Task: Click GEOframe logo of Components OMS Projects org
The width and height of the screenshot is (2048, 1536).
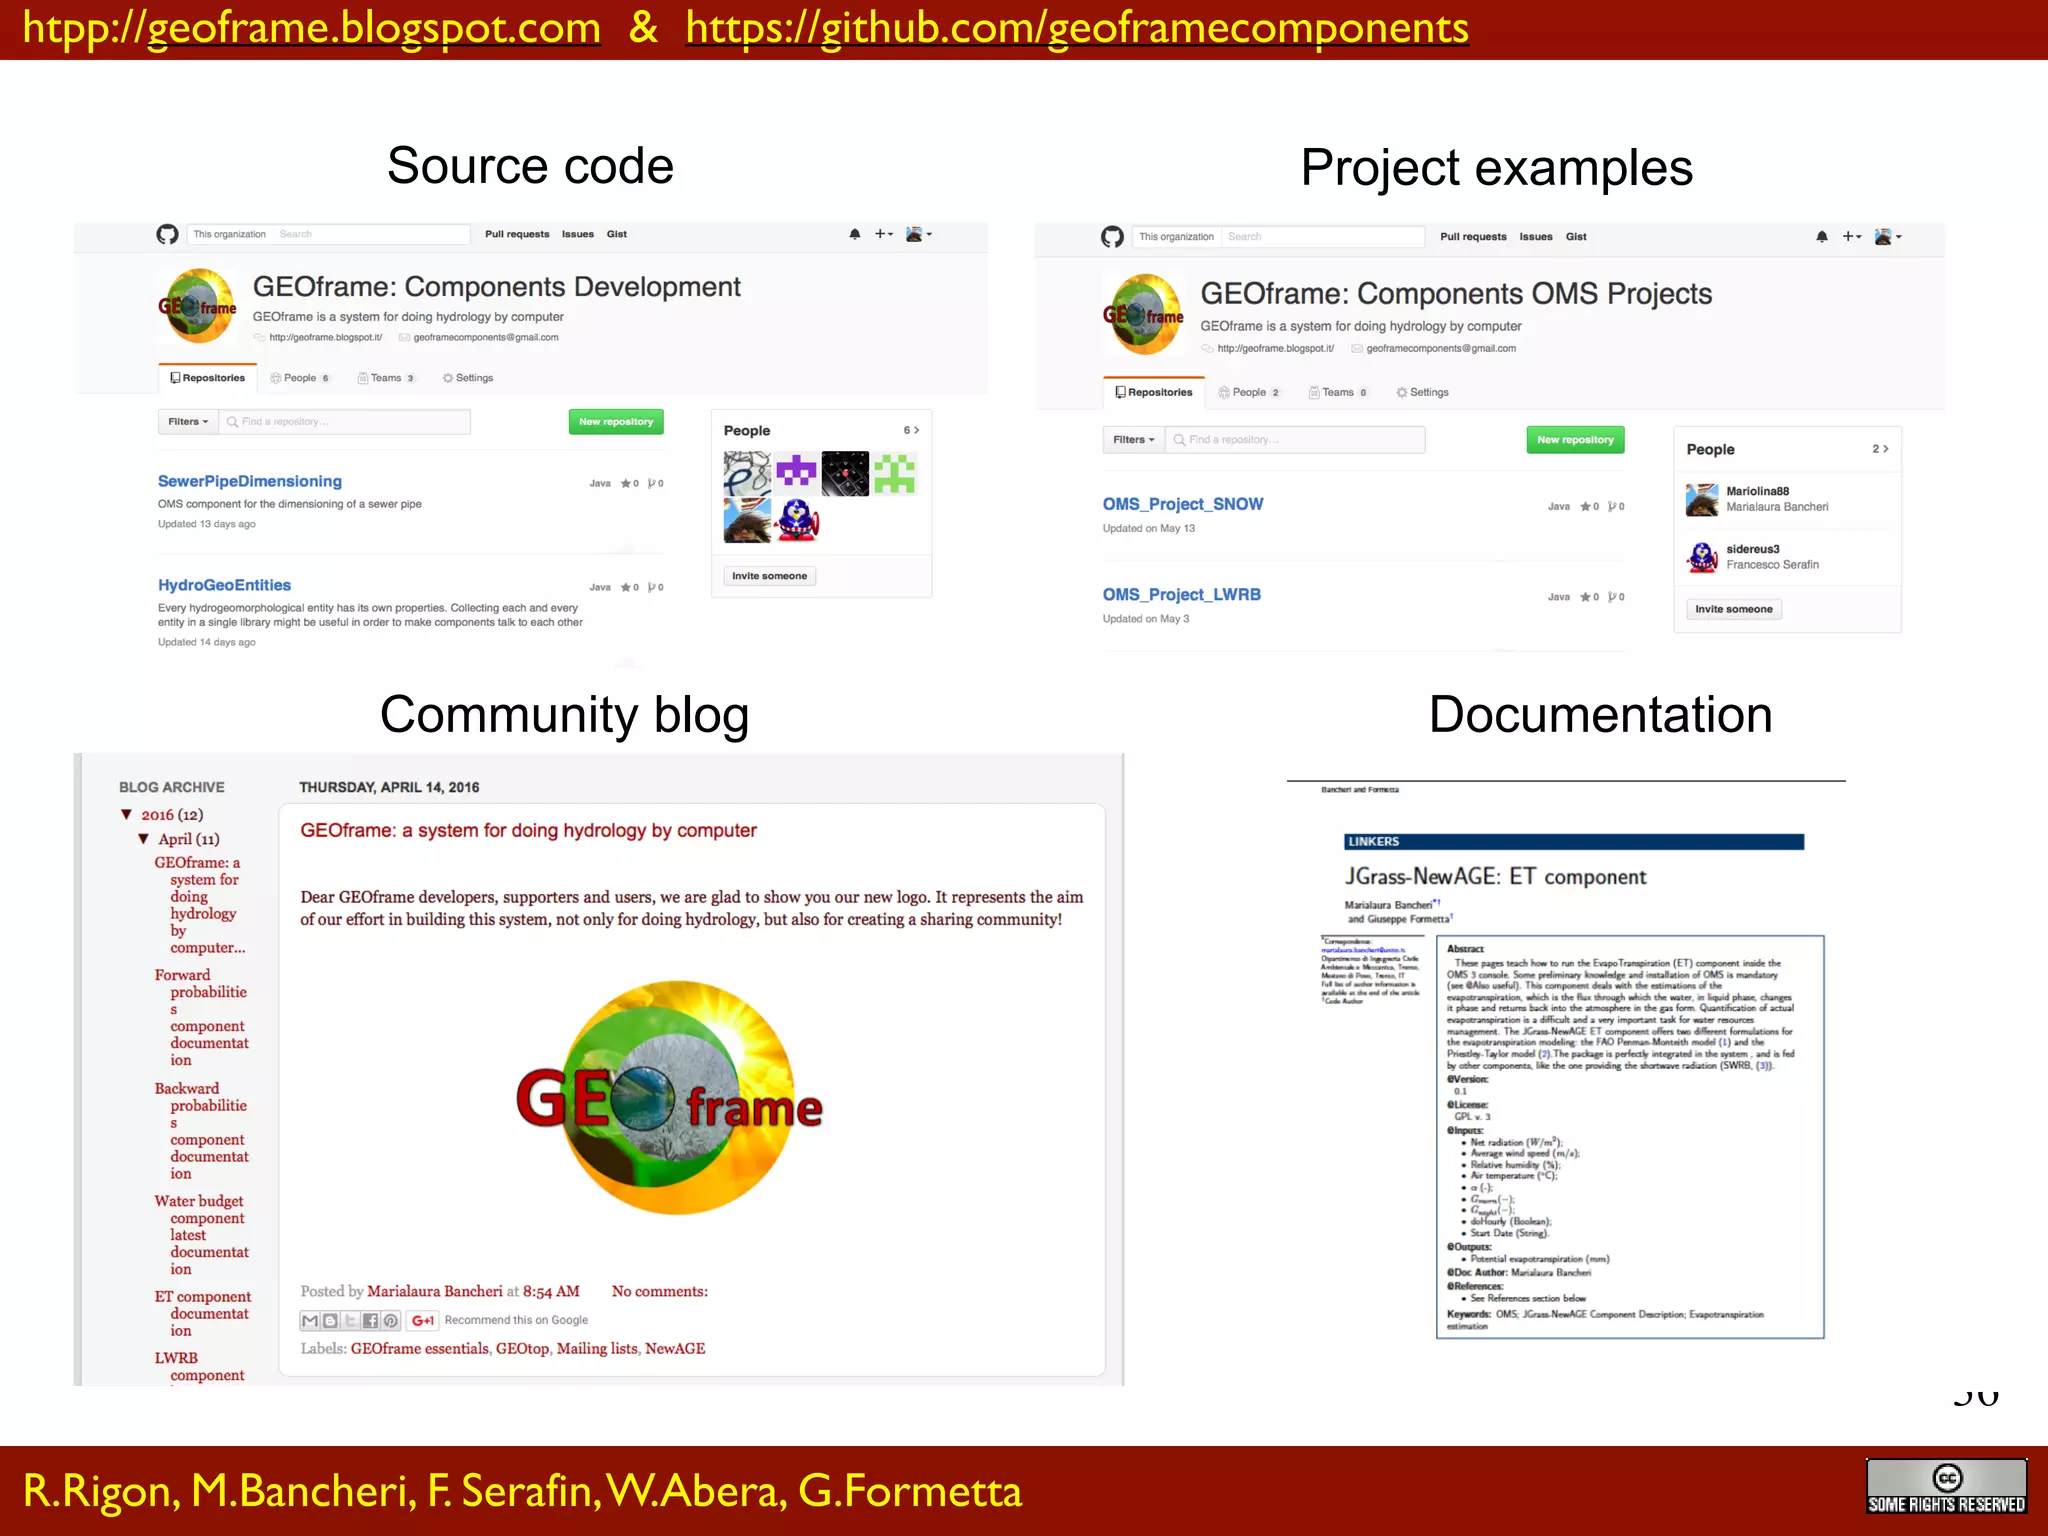Action: (x=1144, y=315)
